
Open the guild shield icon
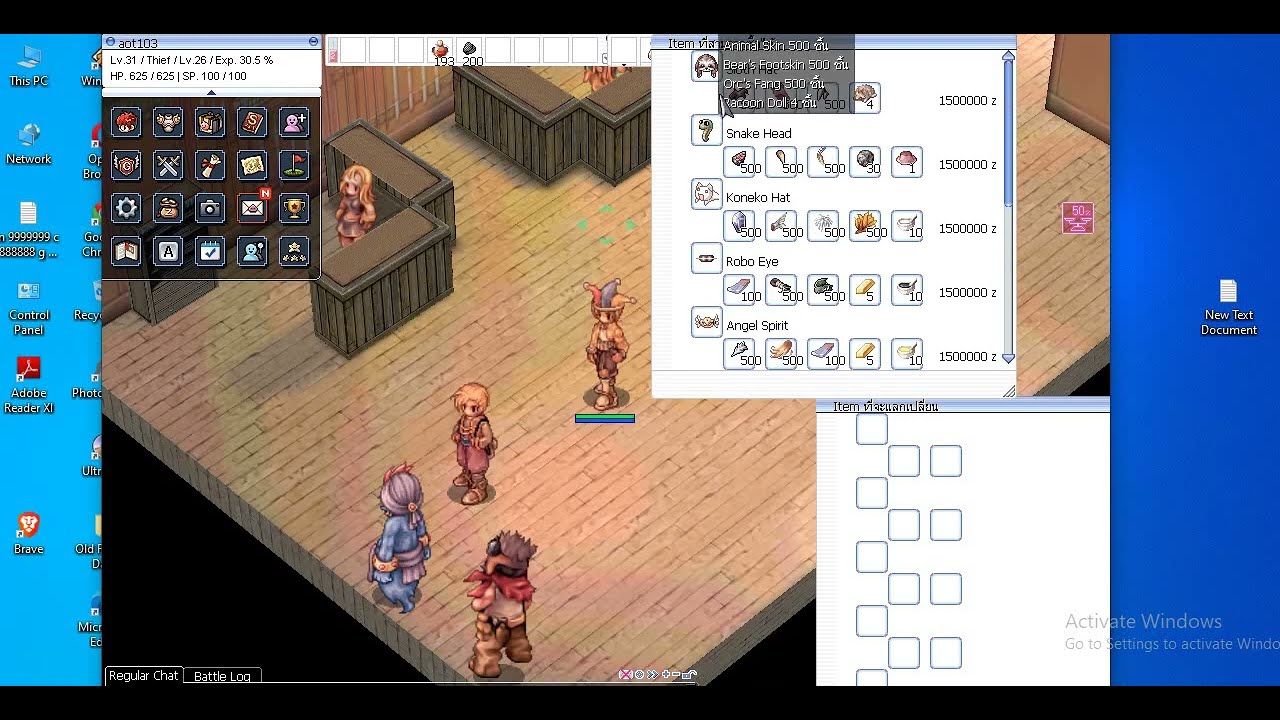click(x=126, y=165)
